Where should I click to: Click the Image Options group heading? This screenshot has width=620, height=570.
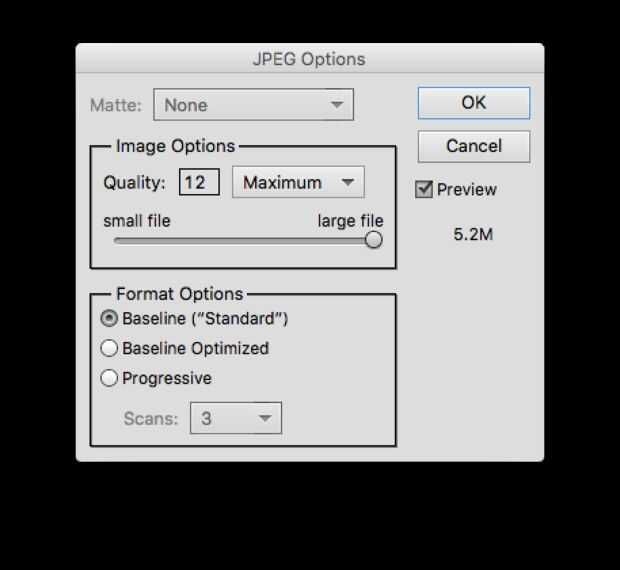175,146
